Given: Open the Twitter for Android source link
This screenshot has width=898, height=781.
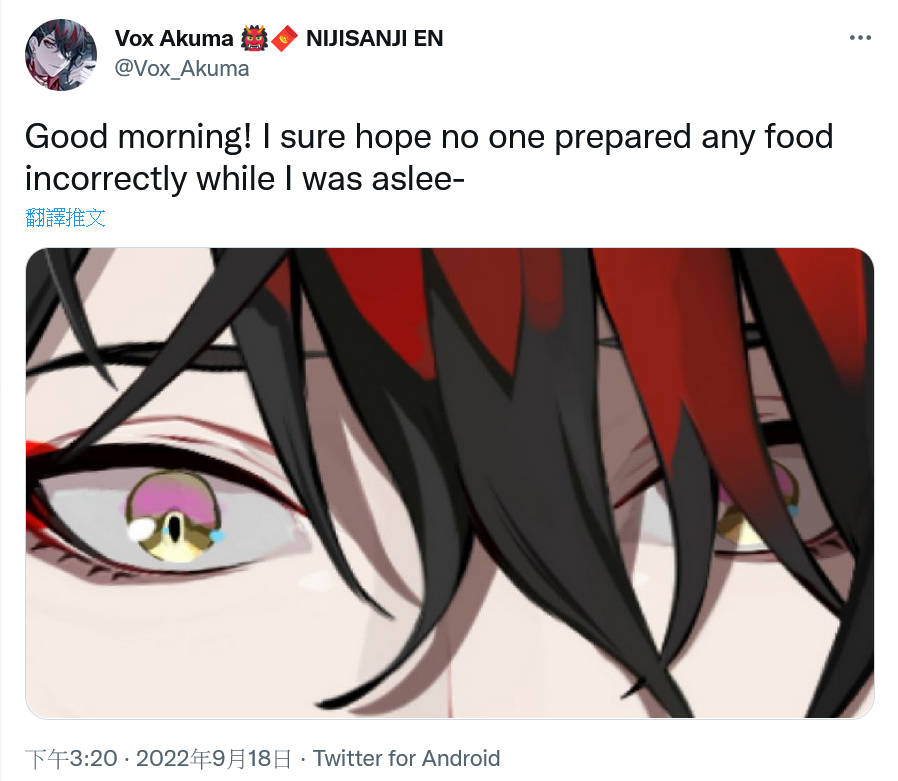Looking at the screenshot, I should tap(406, 759).
